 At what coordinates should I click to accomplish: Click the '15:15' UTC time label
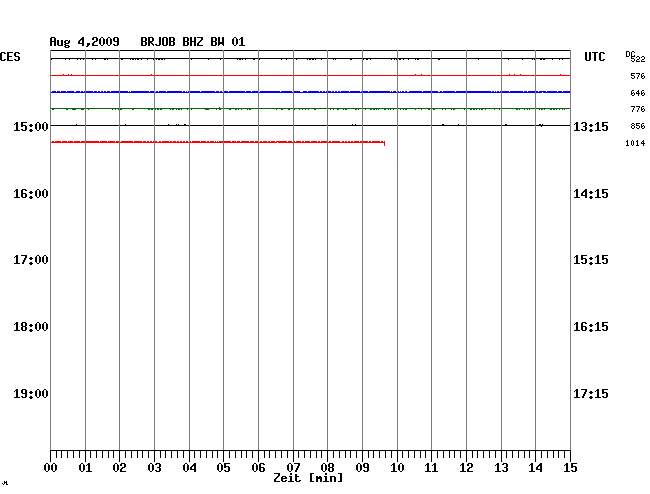(x=591, y=260)
